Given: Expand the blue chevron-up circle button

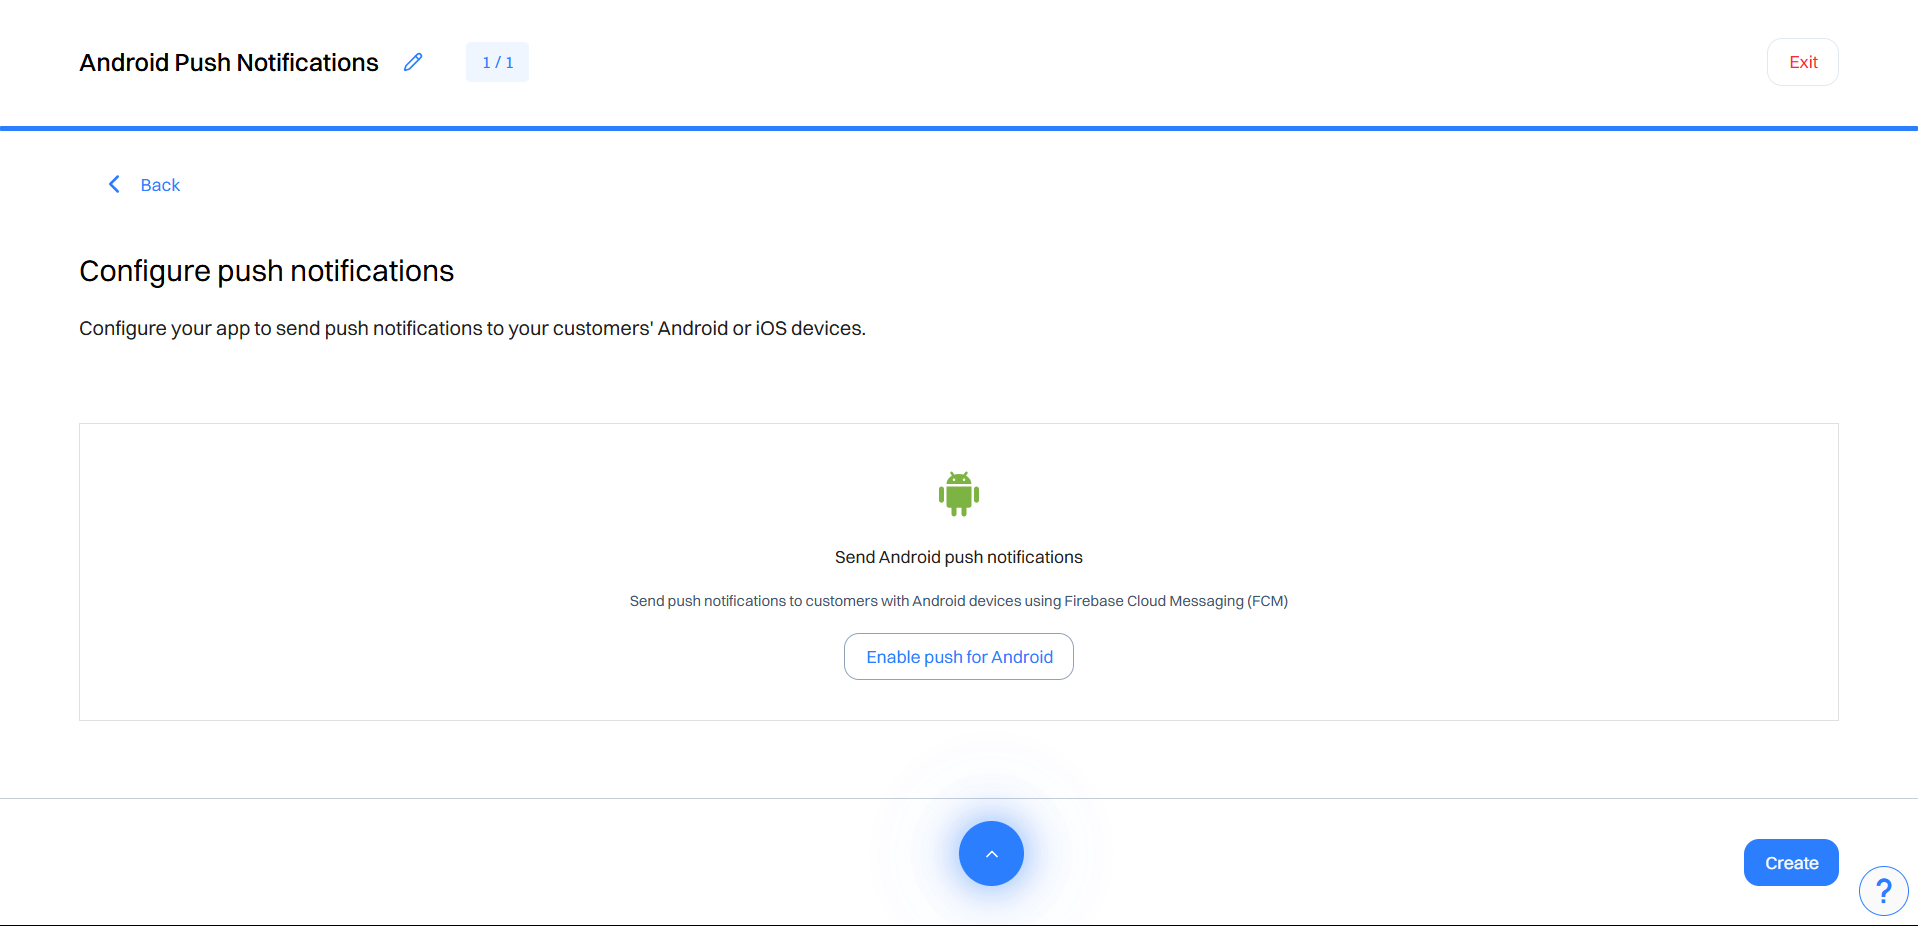Looking at the screenshot, I should coord(991,853).
